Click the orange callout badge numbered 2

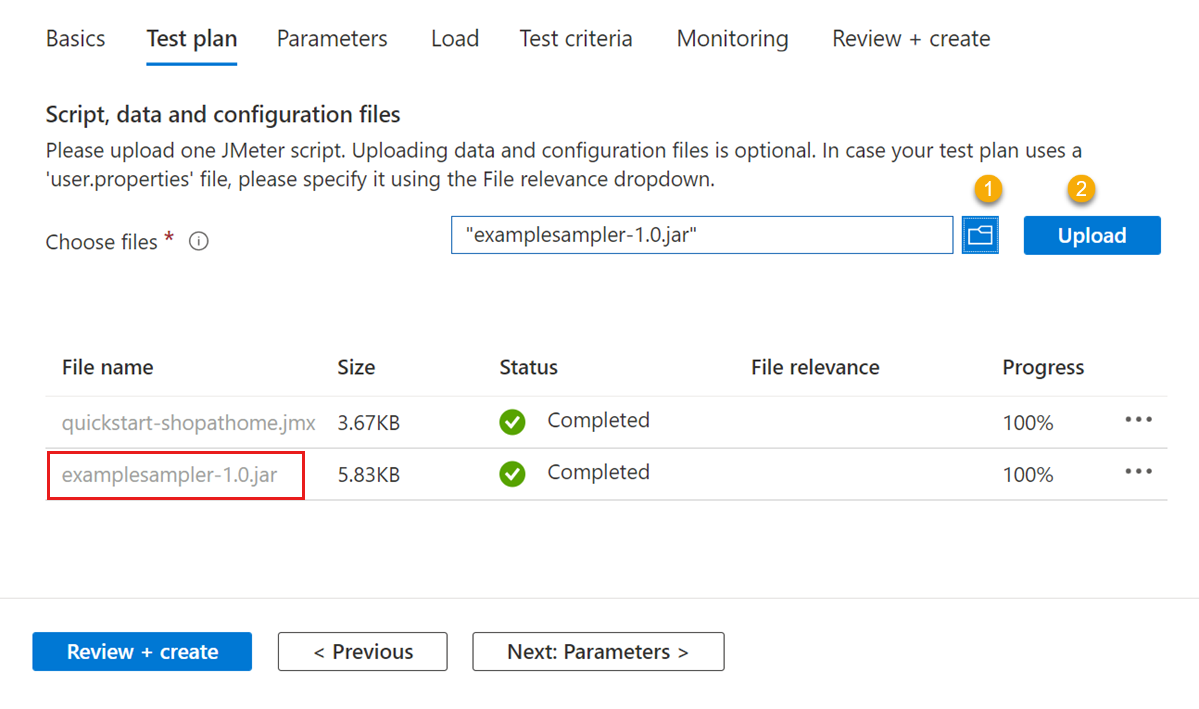point(1081,188)
